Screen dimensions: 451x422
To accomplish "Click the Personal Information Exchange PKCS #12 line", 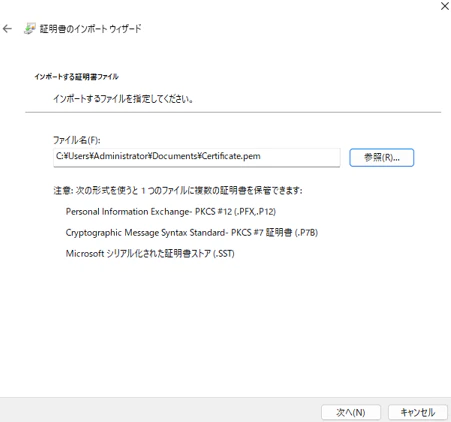I will 171,212.
